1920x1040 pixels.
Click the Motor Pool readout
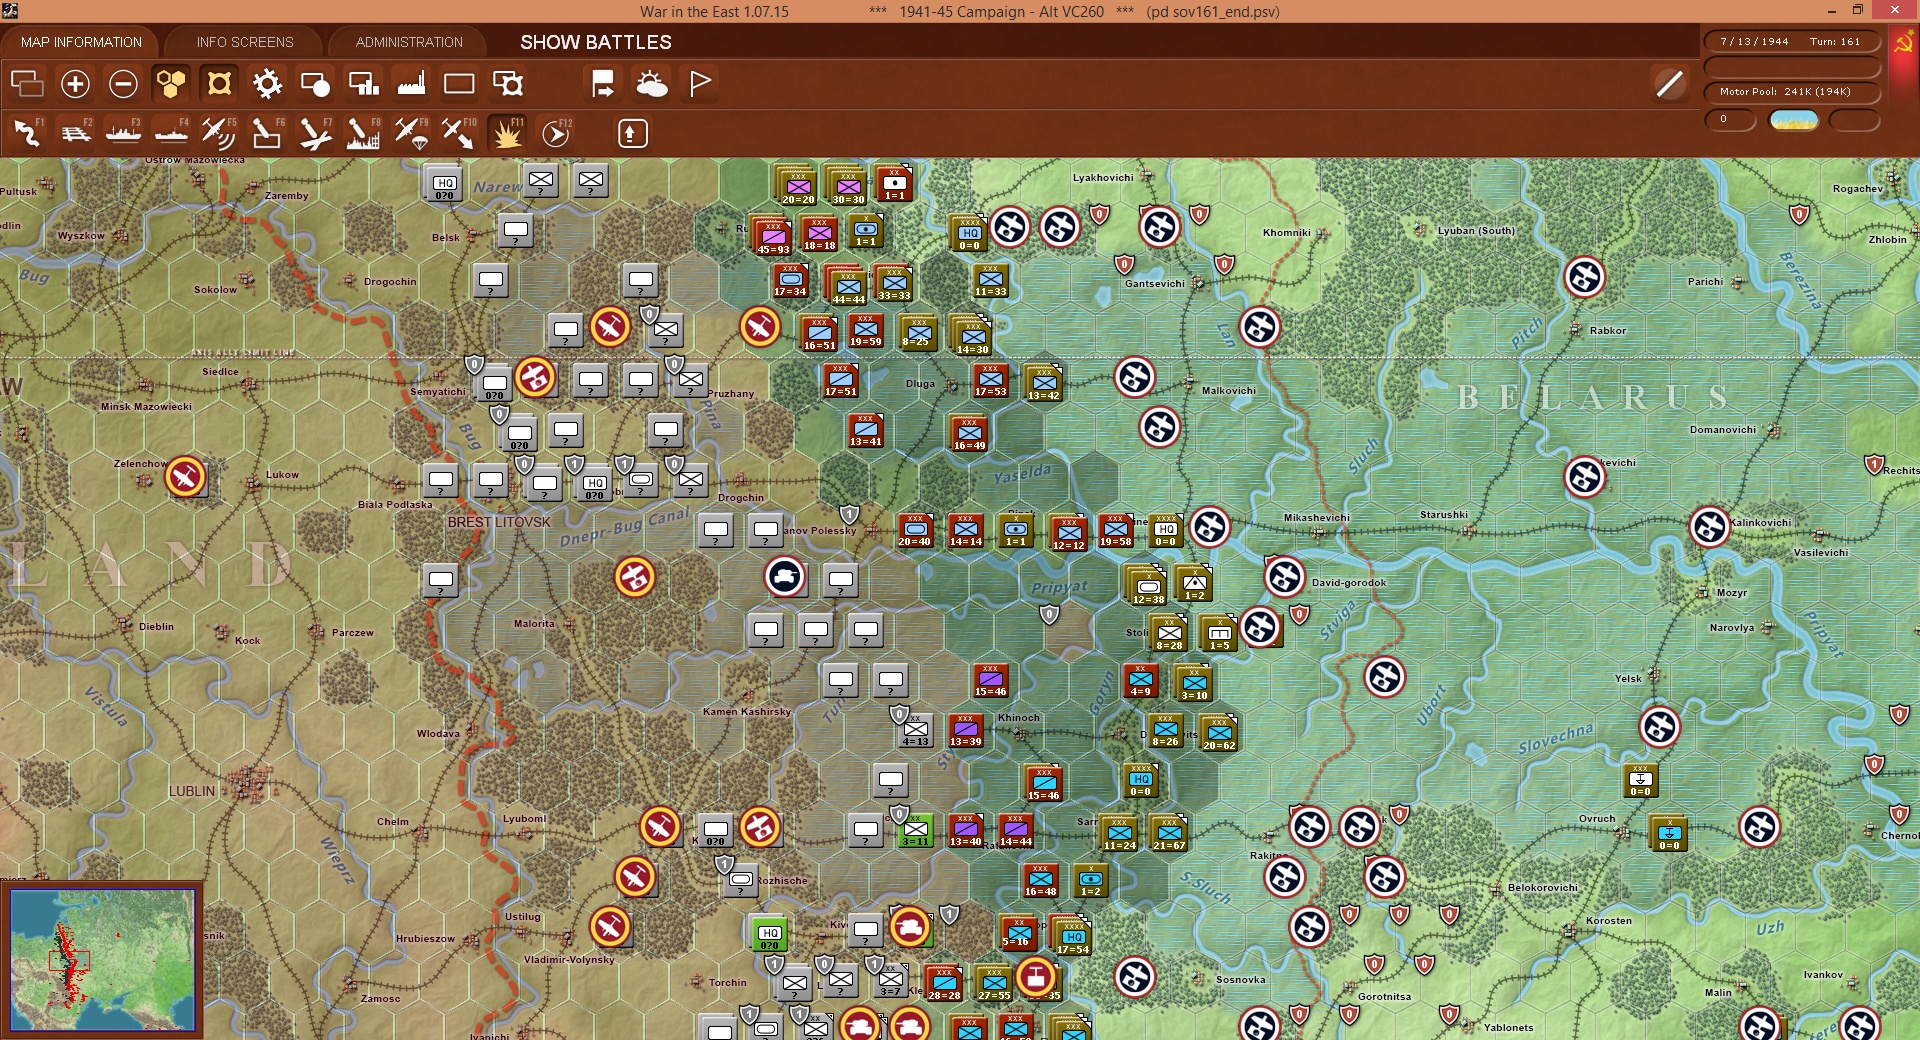1791,91
